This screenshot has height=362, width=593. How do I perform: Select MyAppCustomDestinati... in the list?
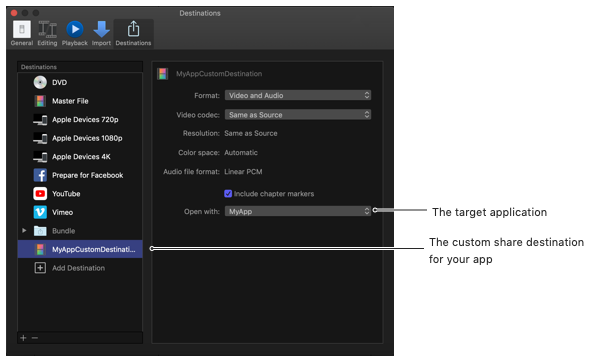click(x=93, y=249)
